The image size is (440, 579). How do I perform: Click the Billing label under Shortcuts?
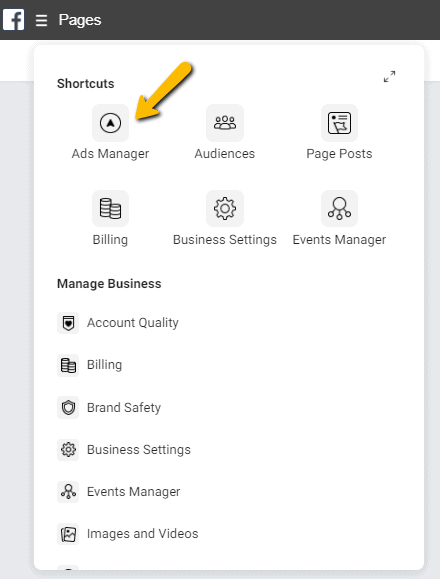[110, 240]
